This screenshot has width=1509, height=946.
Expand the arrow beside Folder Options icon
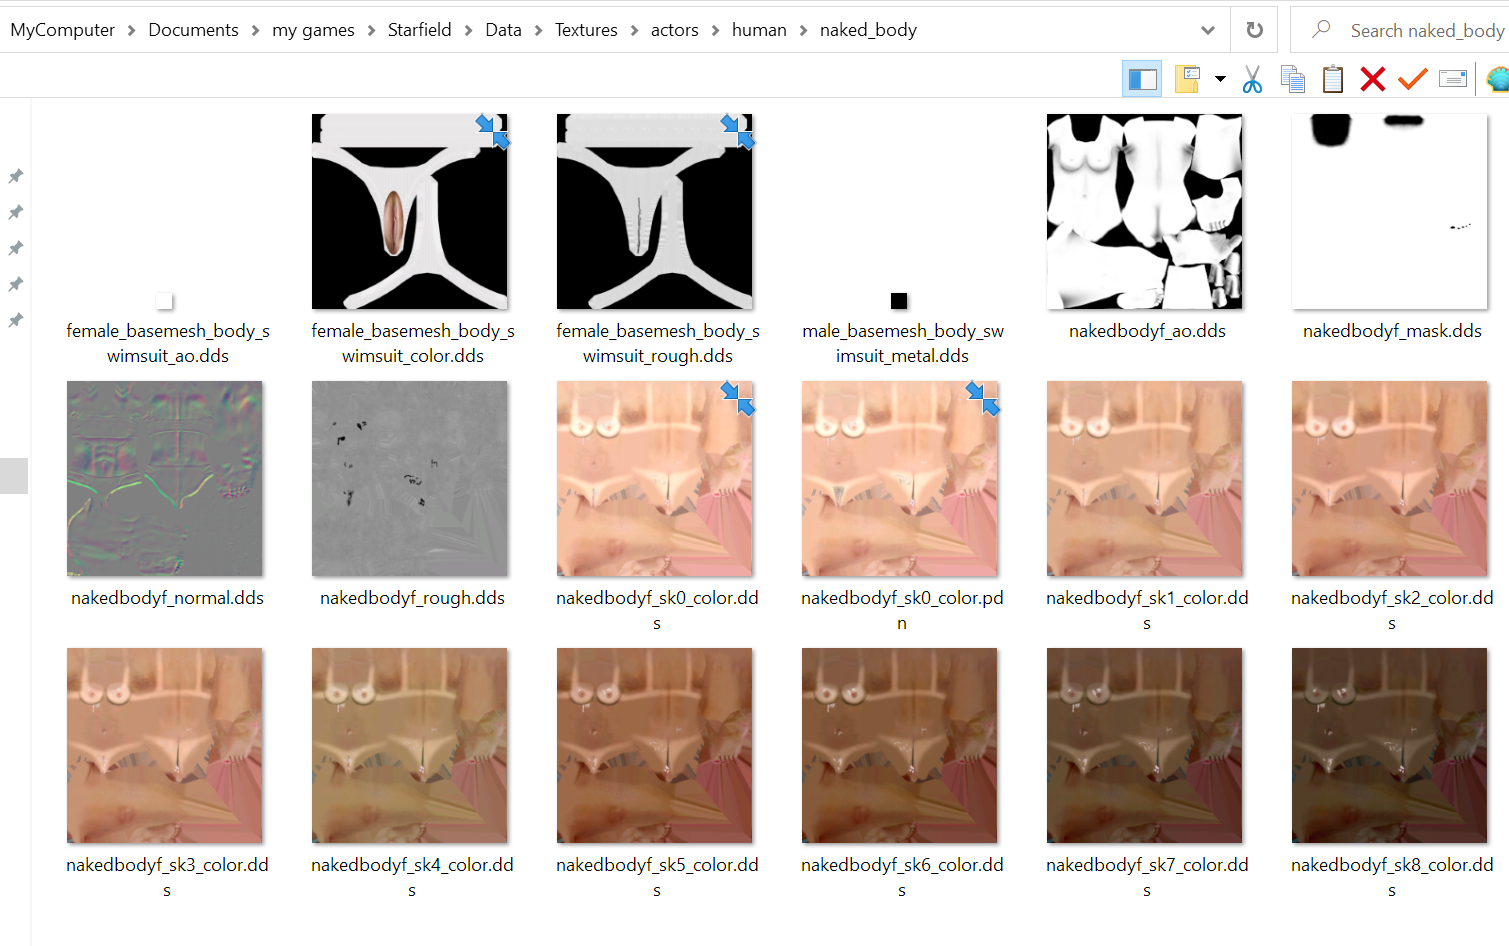(1220, 79)
